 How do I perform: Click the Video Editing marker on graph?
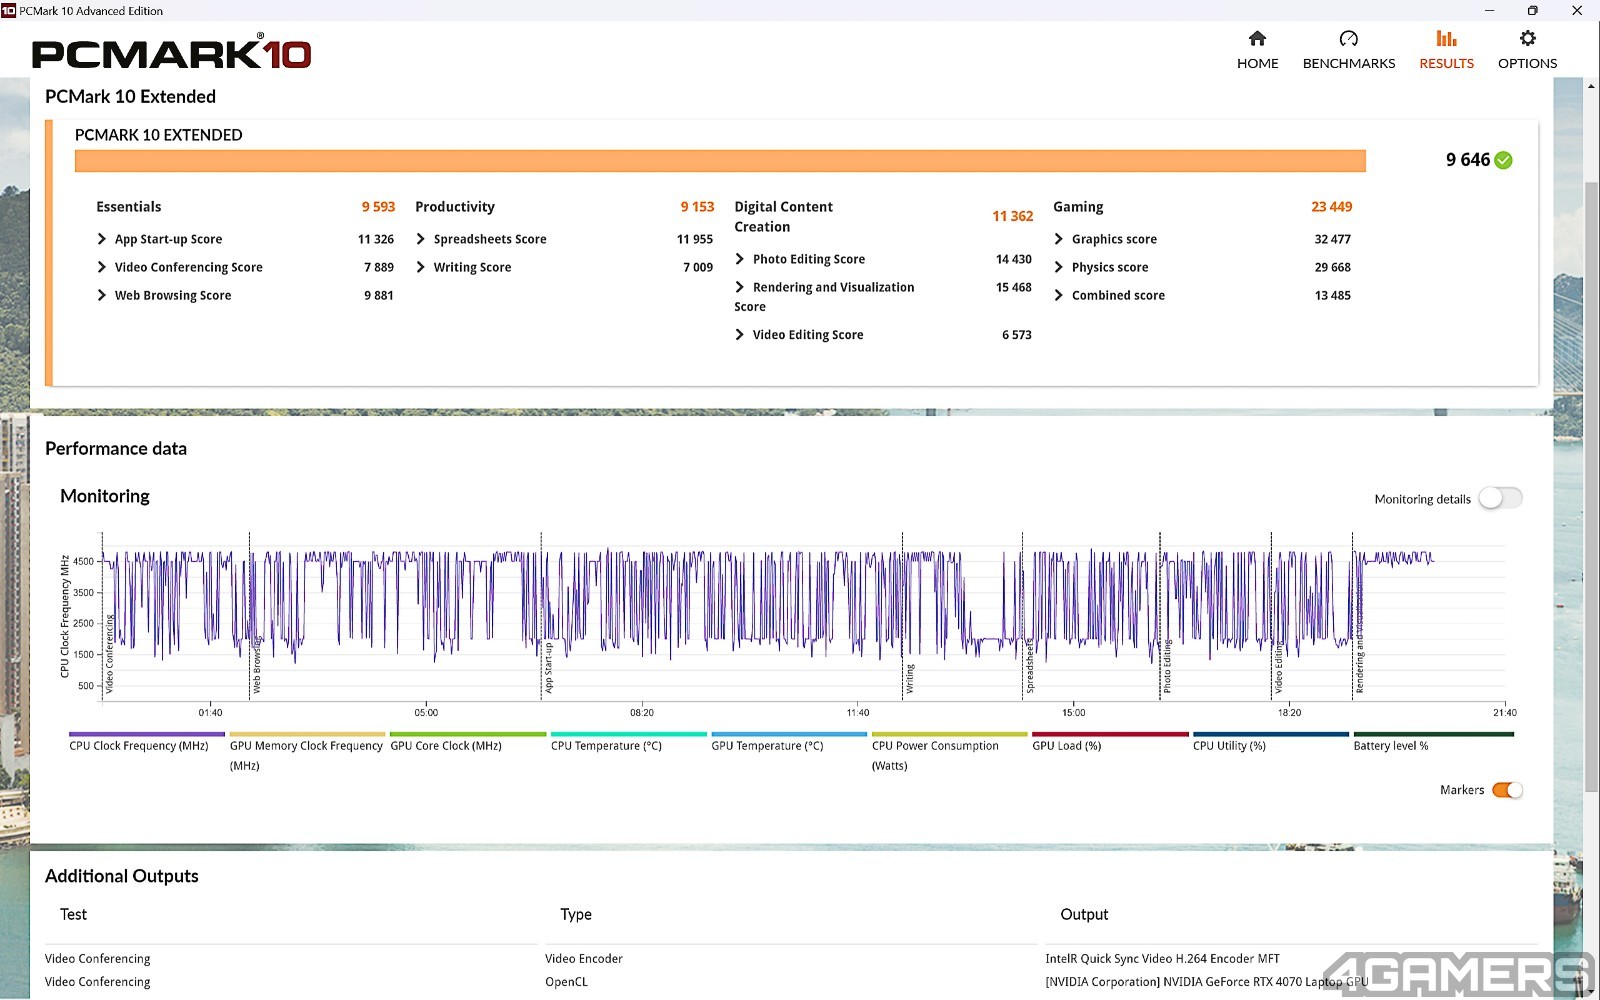[x=1277, y=668]
